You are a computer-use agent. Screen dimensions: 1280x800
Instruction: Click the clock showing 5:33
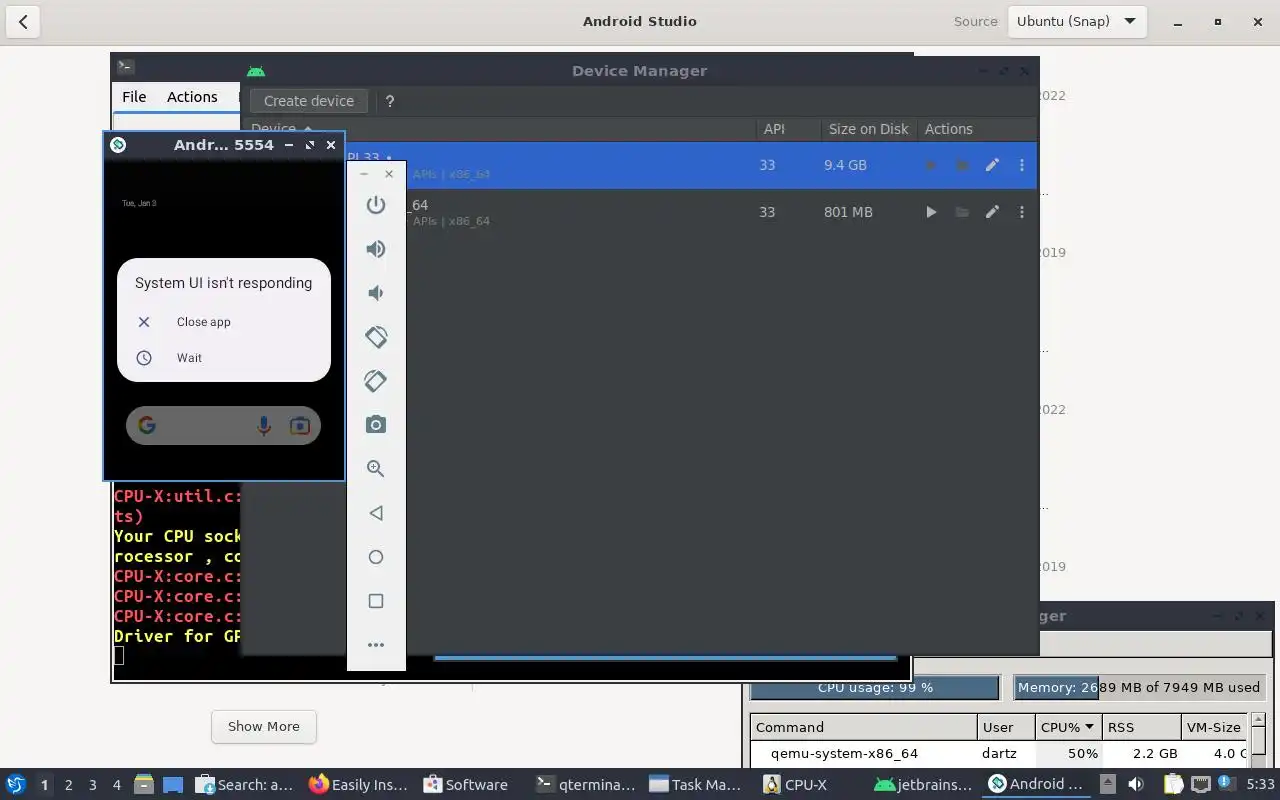1260,785
